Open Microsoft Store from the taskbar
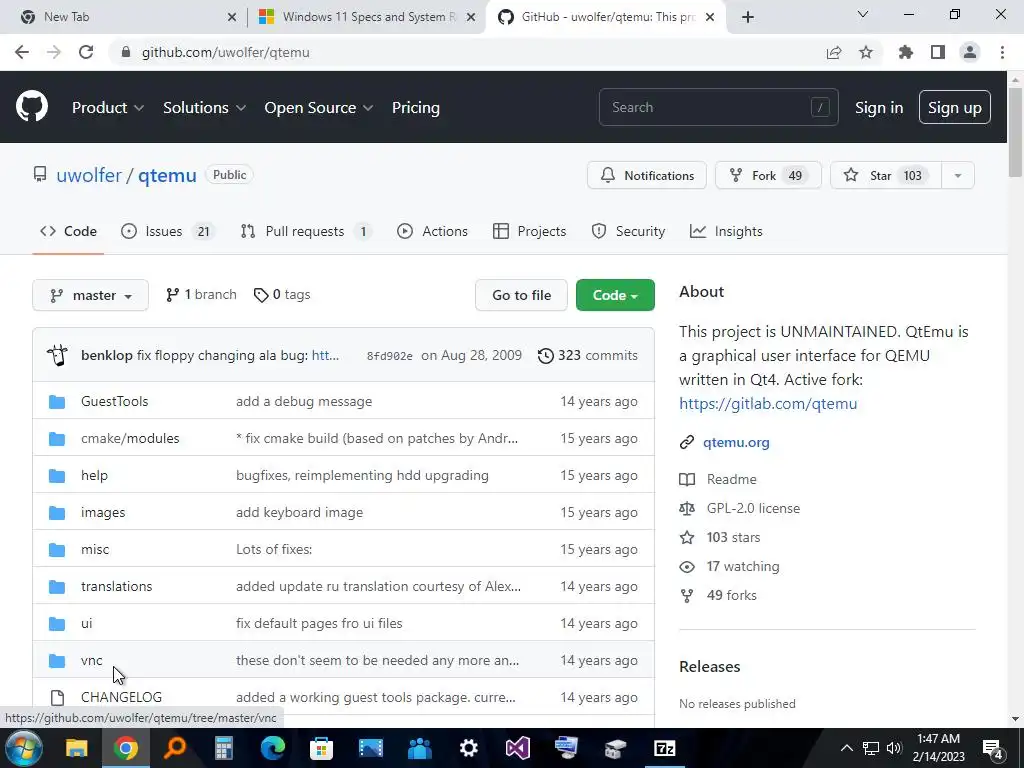1024x768 pixels. tap(321, 748)
